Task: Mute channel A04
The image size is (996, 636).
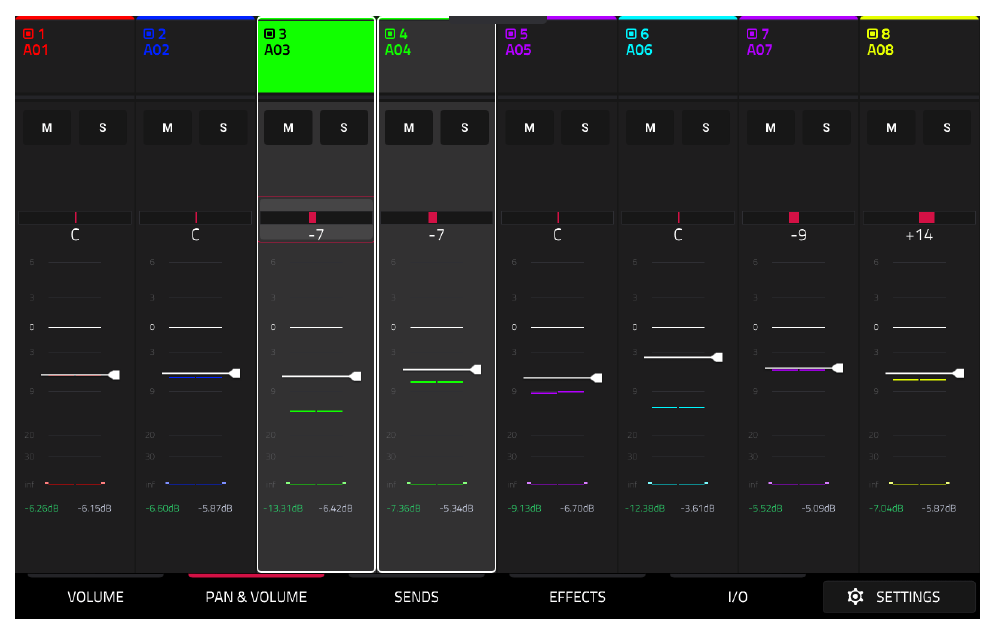Action: click(x=409, y=128)
